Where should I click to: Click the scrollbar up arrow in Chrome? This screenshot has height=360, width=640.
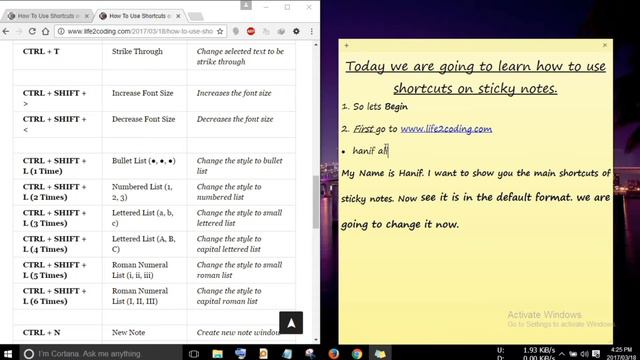pos(316,44)
